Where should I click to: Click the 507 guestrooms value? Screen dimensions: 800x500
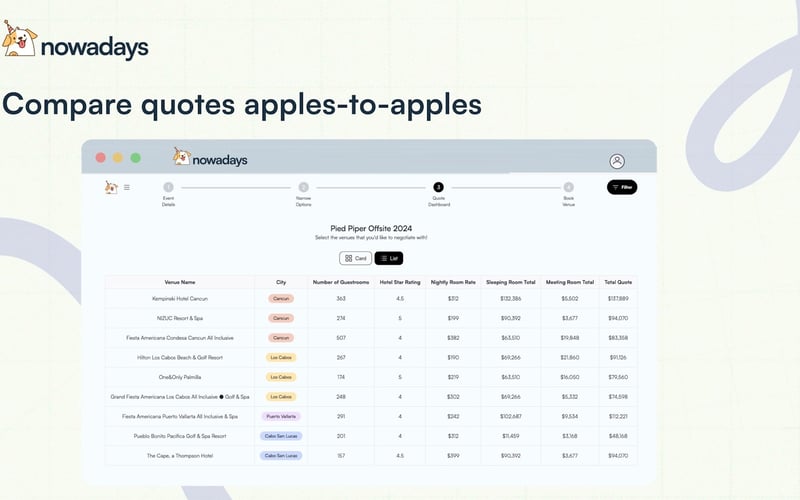(341, 338)
